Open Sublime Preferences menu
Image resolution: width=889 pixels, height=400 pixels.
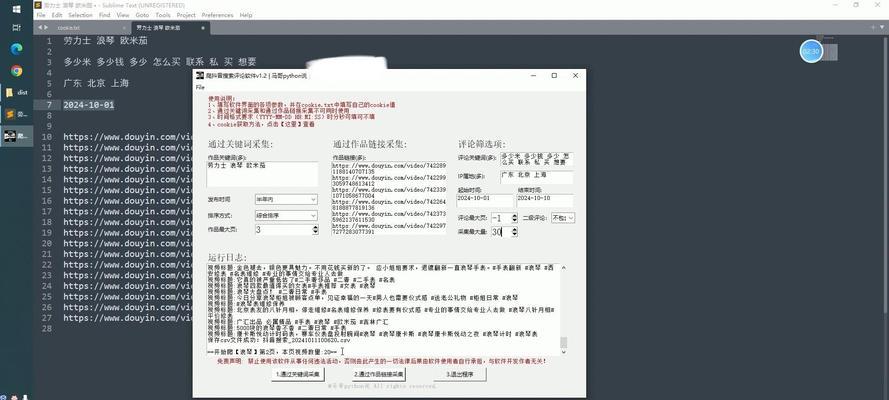[217, 15]
